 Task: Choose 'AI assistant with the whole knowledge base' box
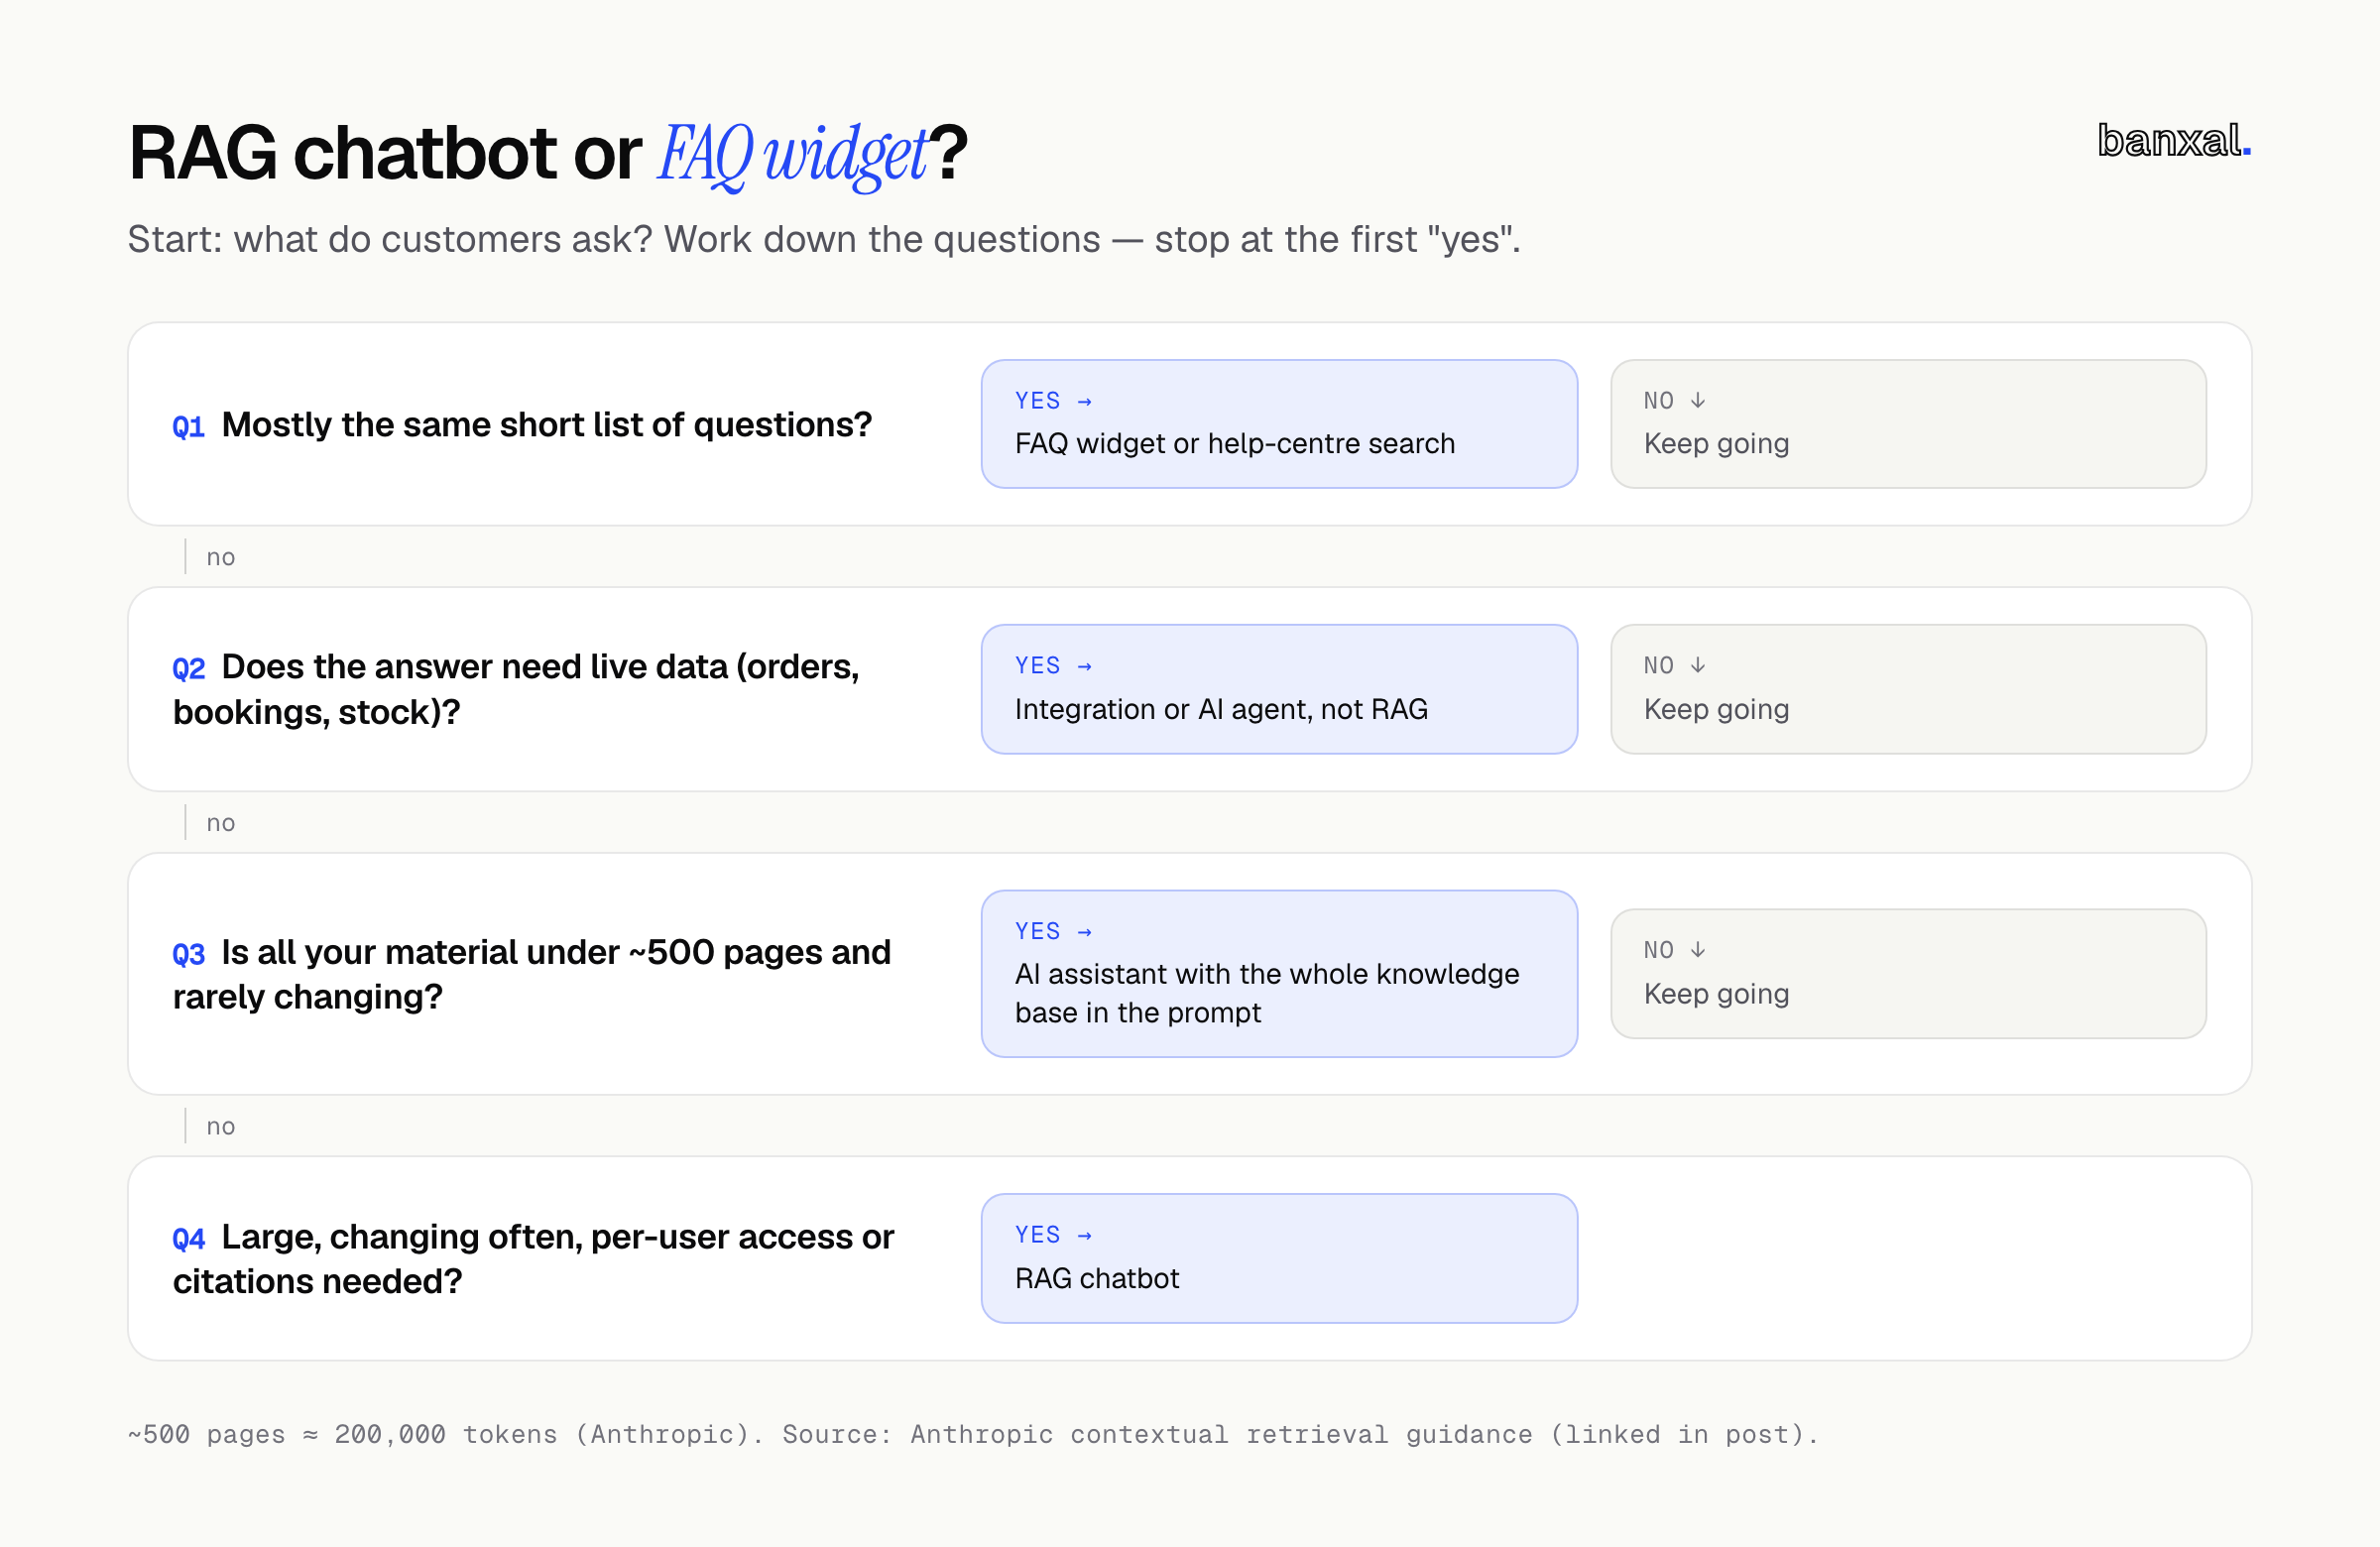[x=1279, y=973]
